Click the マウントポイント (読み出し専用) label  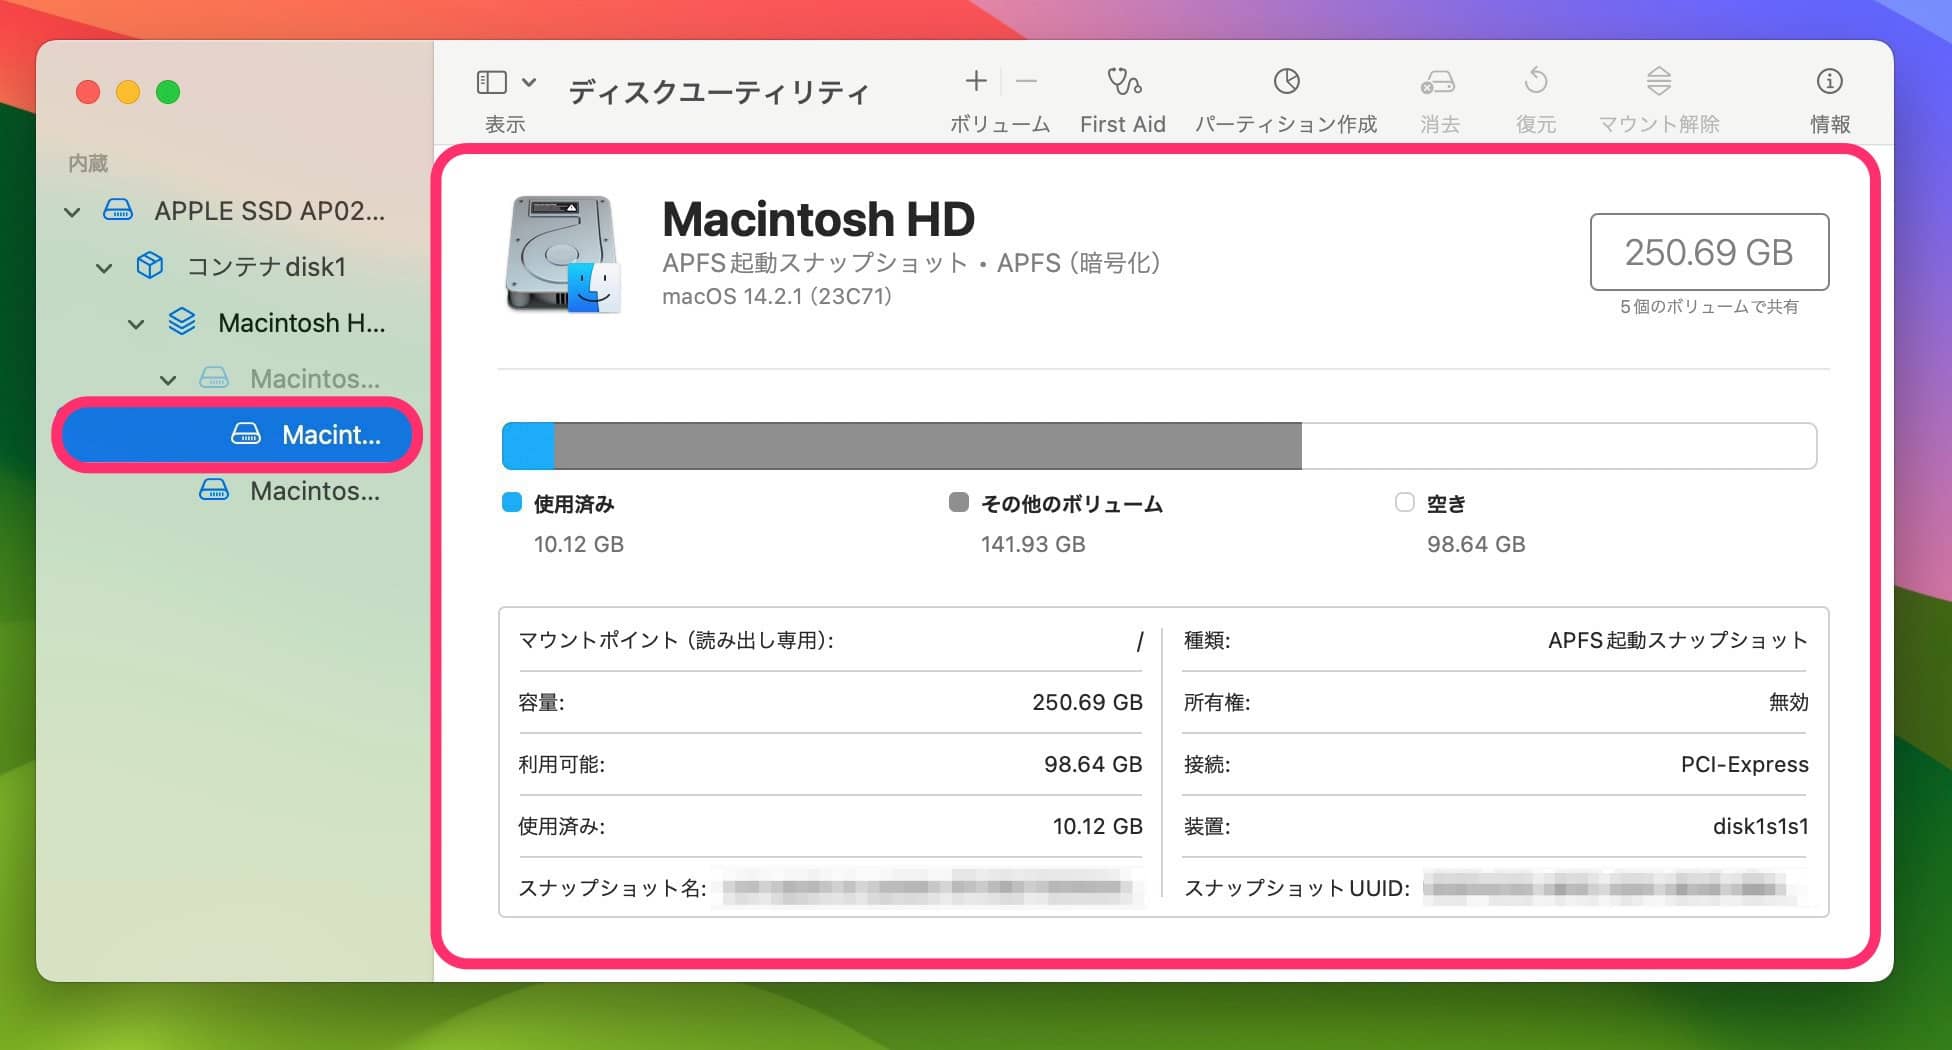click(676, 640)
